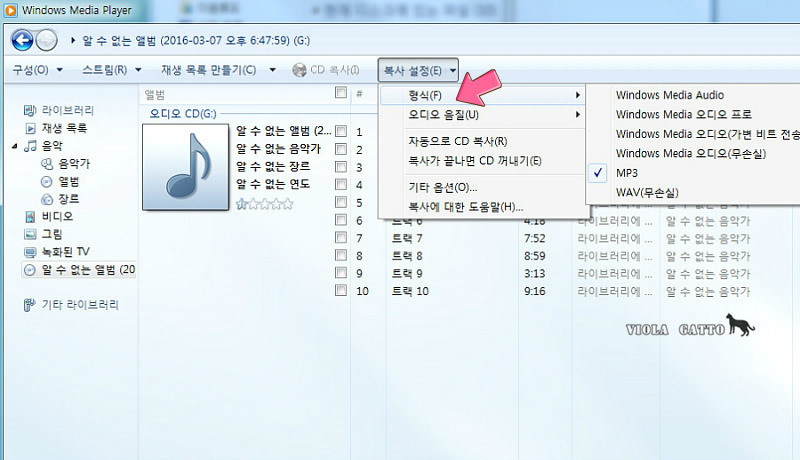The height and width of the screenshot is (460, 800).
Task: Click the 오디오 CD(G:) group link
Action: 183,114
